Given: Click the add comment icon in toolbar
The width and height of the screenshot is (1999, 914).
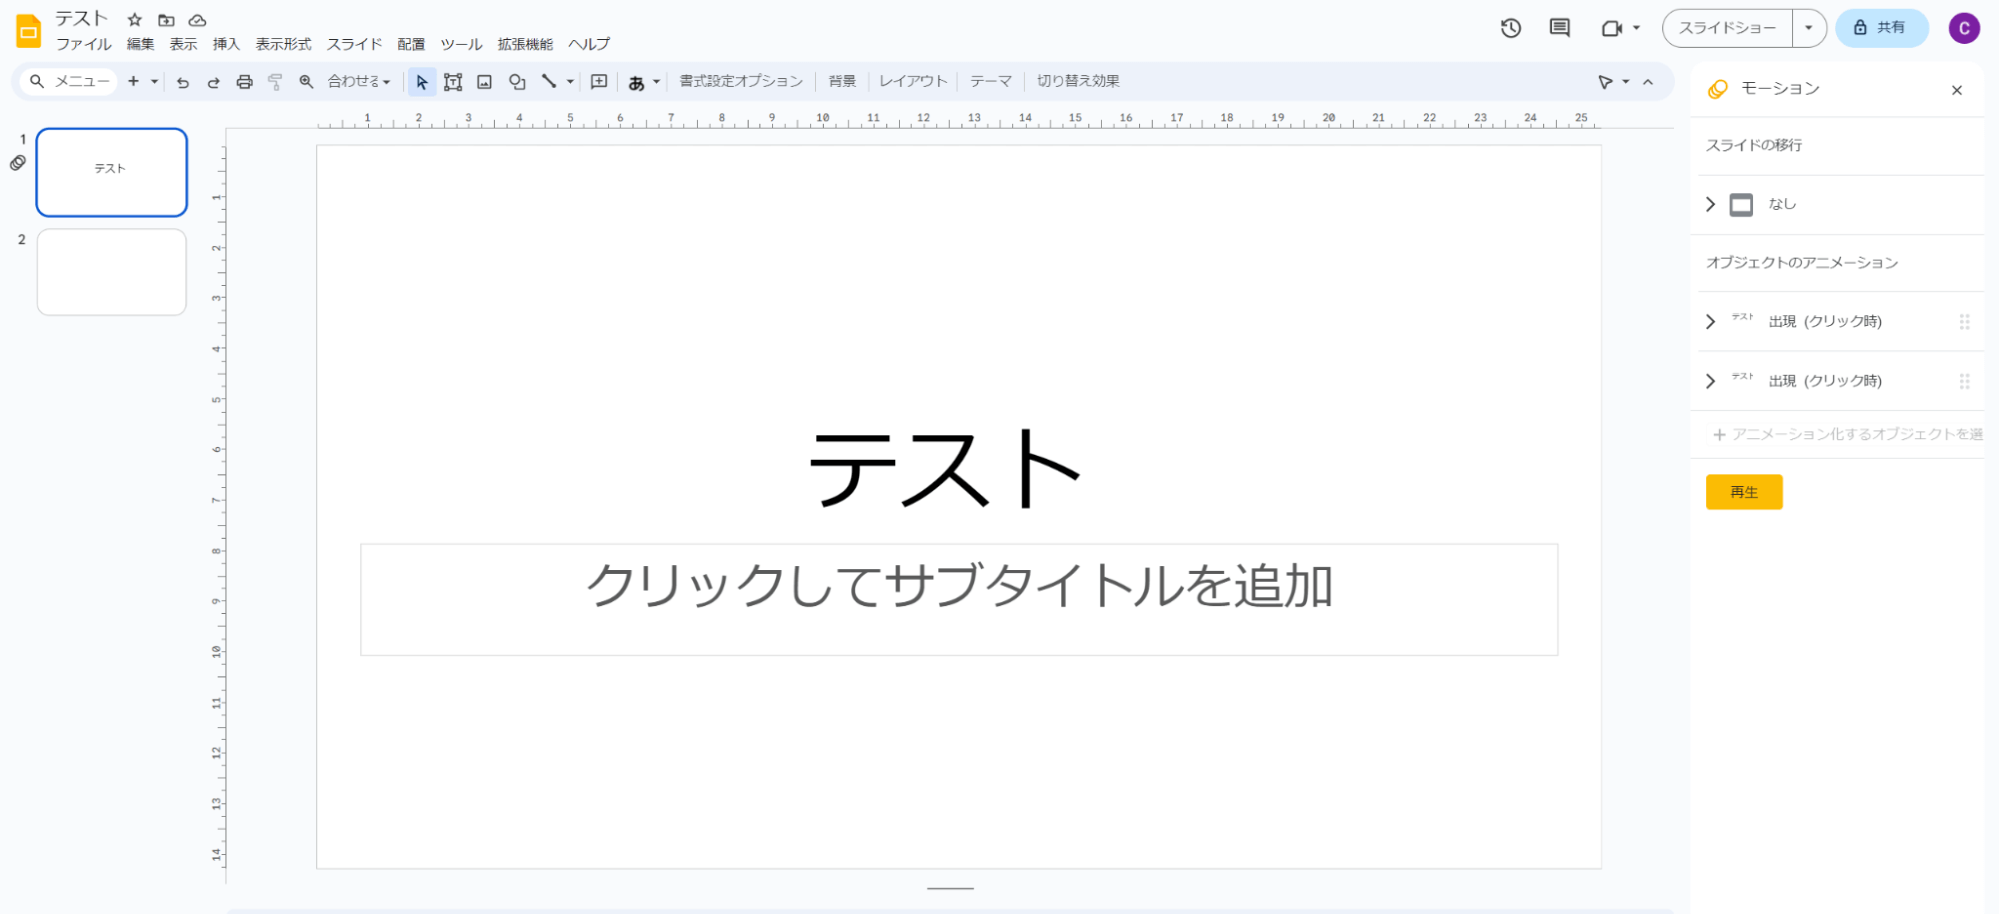Looking at the screenshot, I should pyautogui.click(x=599, y=82).
